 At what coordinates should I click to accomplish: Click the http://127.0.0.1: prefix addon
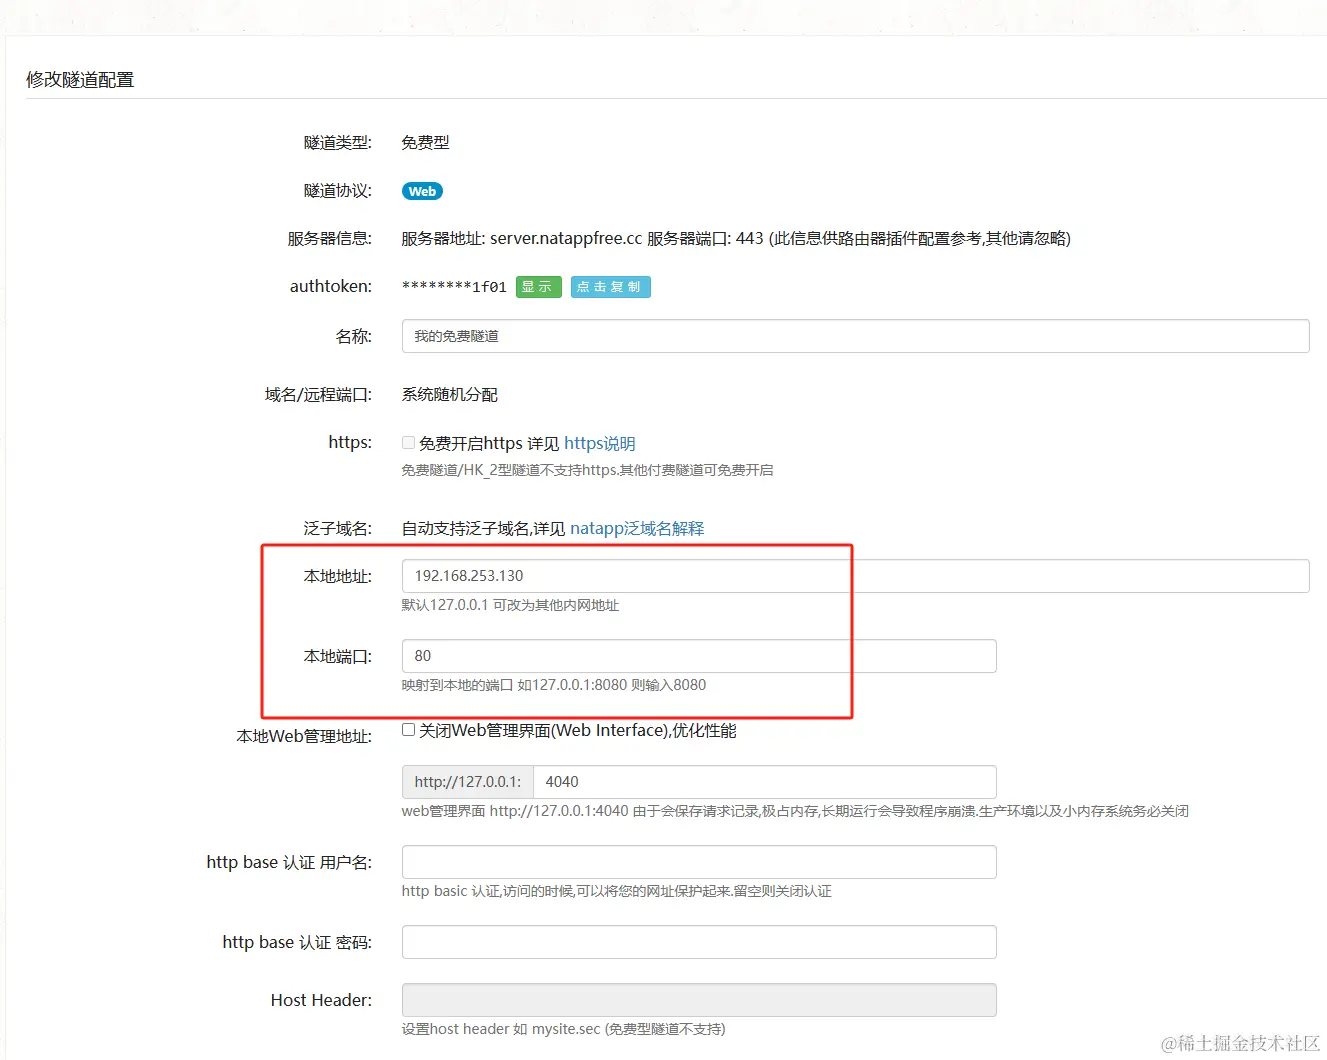click(468, 782)
